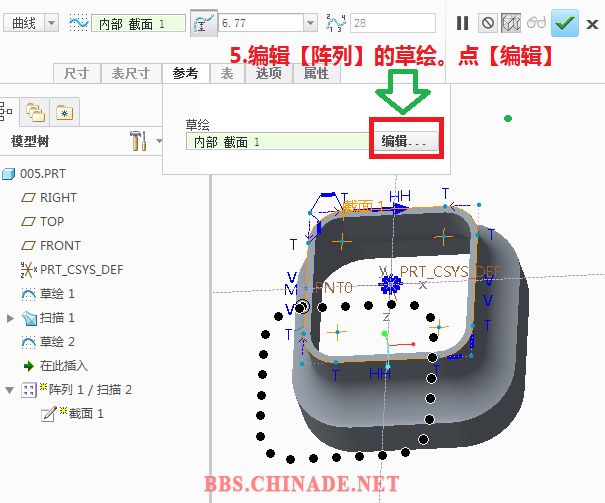605x503 pixels.
Task: Click the 编辑... sketch button
Action: point(404,141)
